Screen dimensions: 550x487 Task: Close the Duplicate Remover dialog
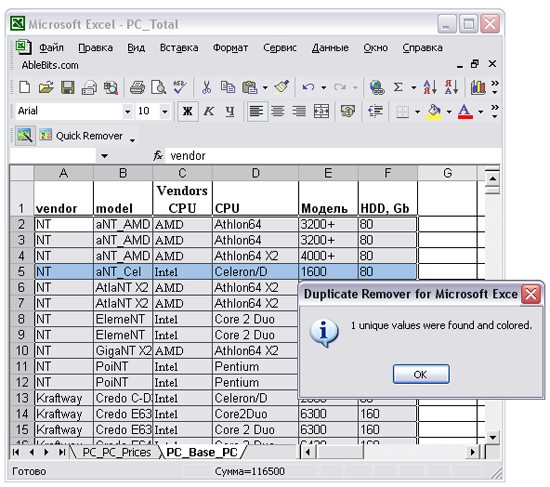coord(531,294)
